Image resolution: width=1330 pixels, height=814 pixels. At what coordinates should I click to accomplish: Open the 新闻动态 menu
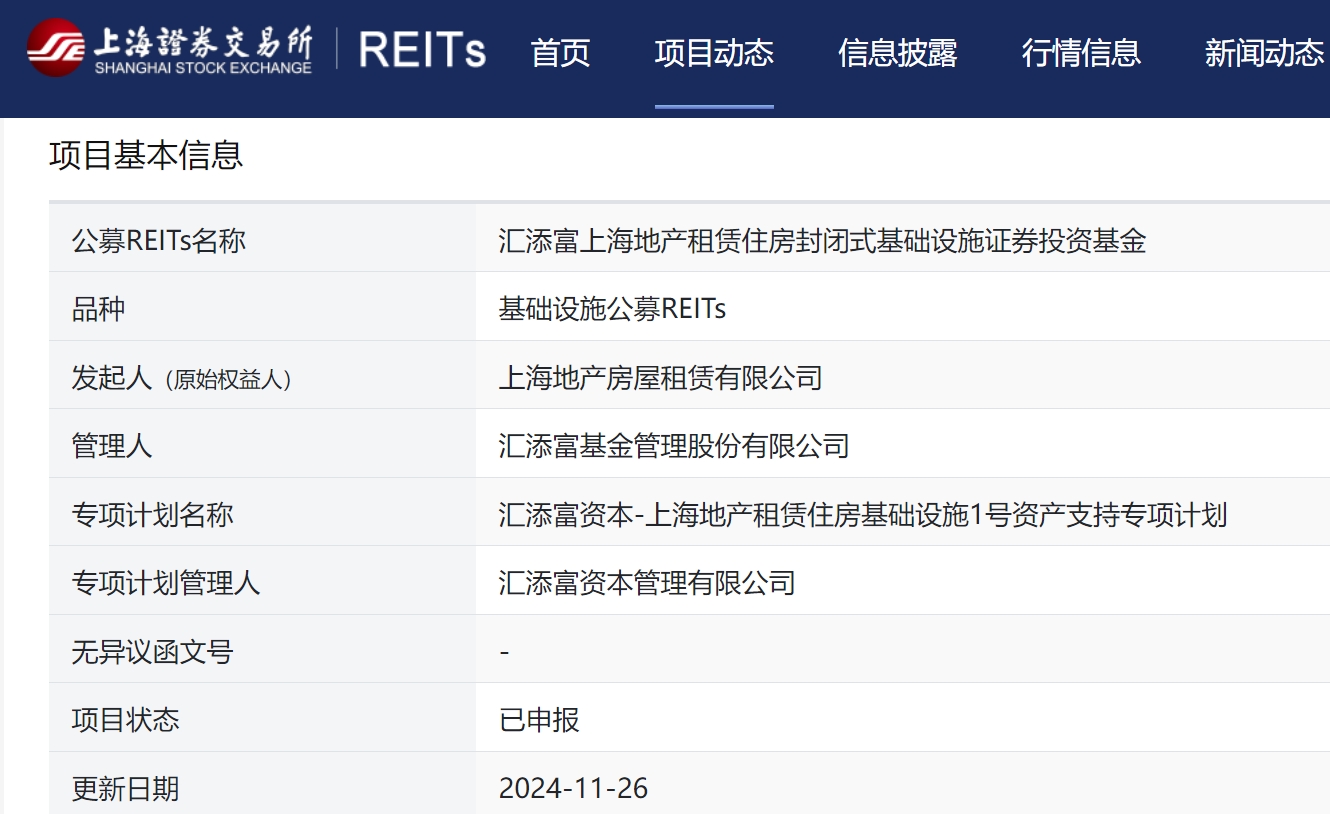tap(1264, 52)
